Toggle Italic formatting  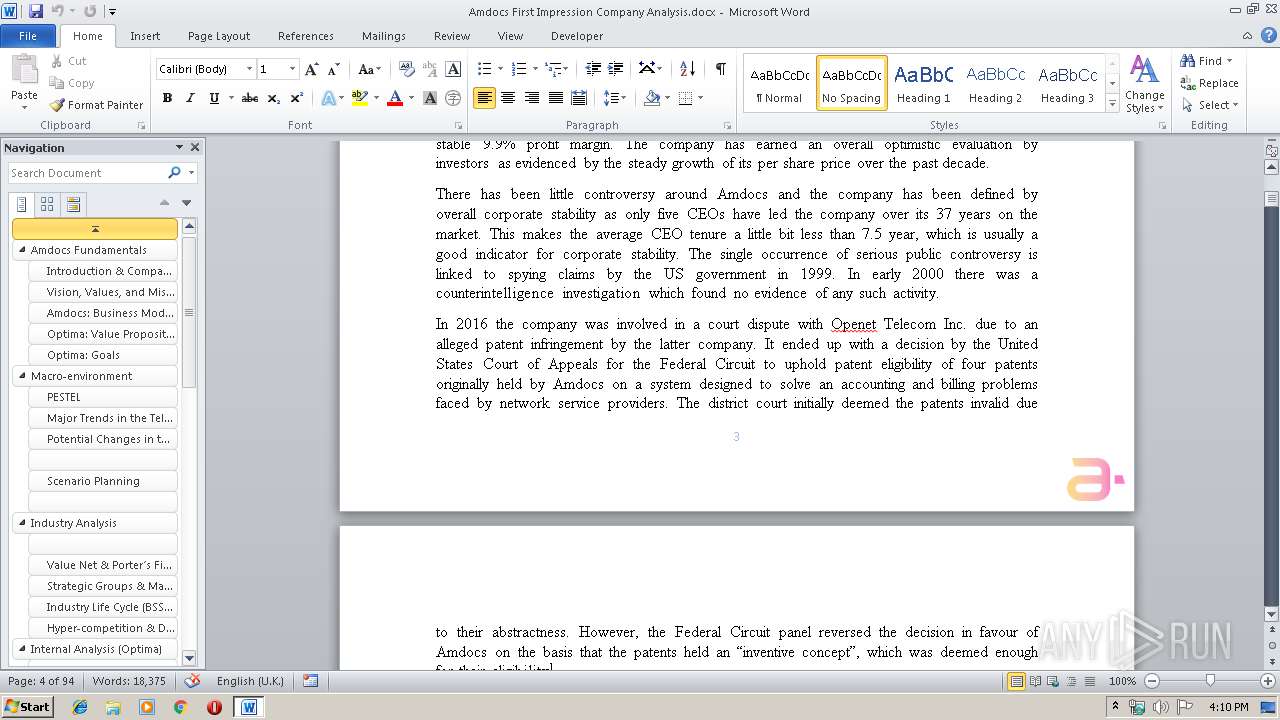pyautogui.click(x=190, y=98)
